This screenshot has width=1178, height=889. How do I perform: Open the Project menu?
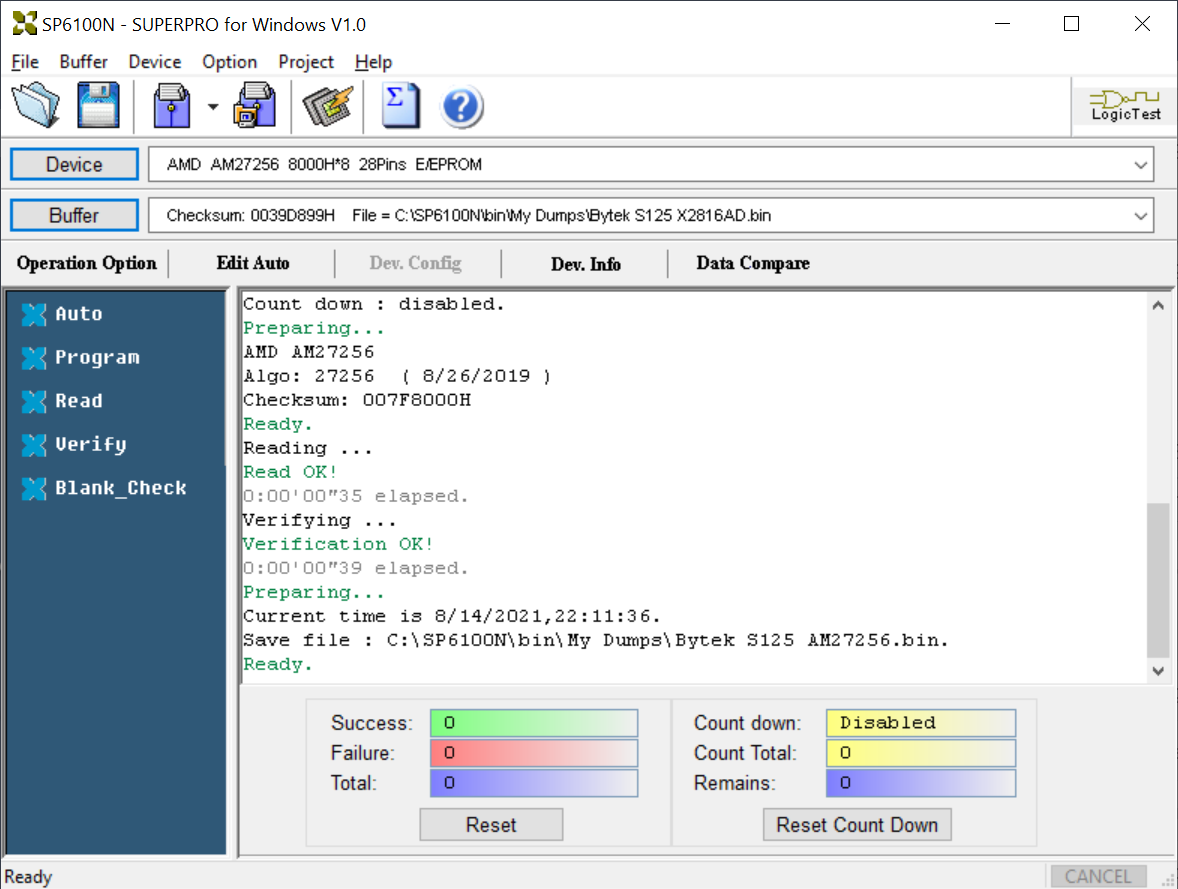click(x=306, y=62)
